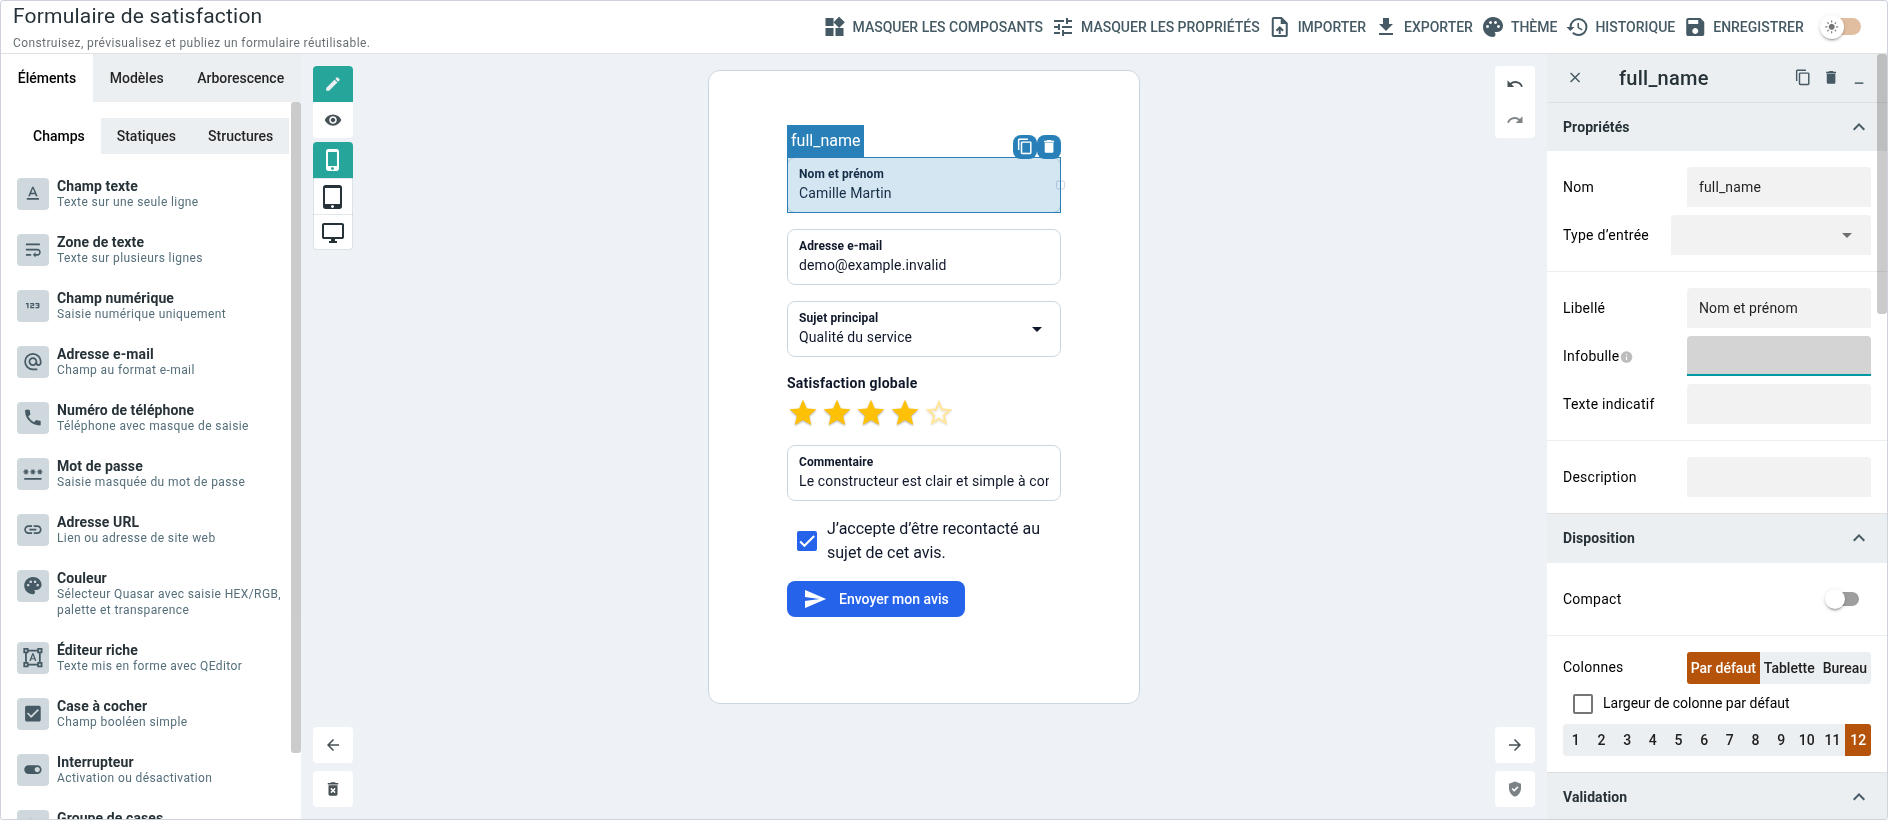The width and height of the screenshot is (1888, 820).
Task: Click the trash icon in properties header
Action: tap(1831, 78)
